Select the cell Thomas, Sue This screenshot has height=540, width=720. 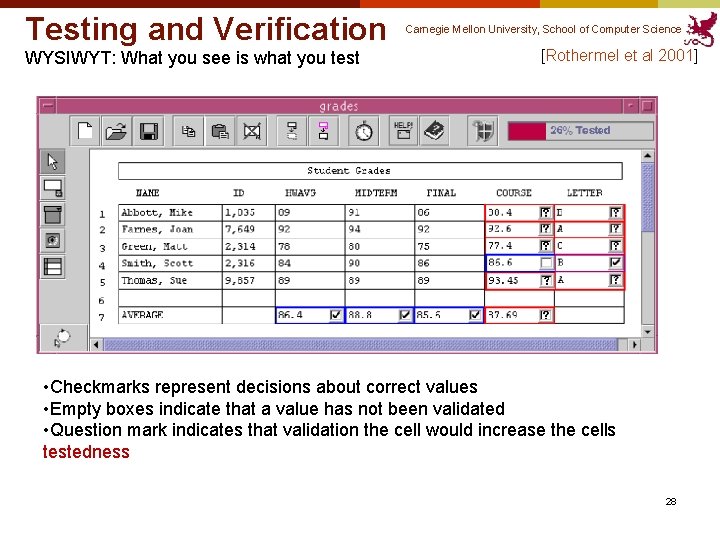170,281
